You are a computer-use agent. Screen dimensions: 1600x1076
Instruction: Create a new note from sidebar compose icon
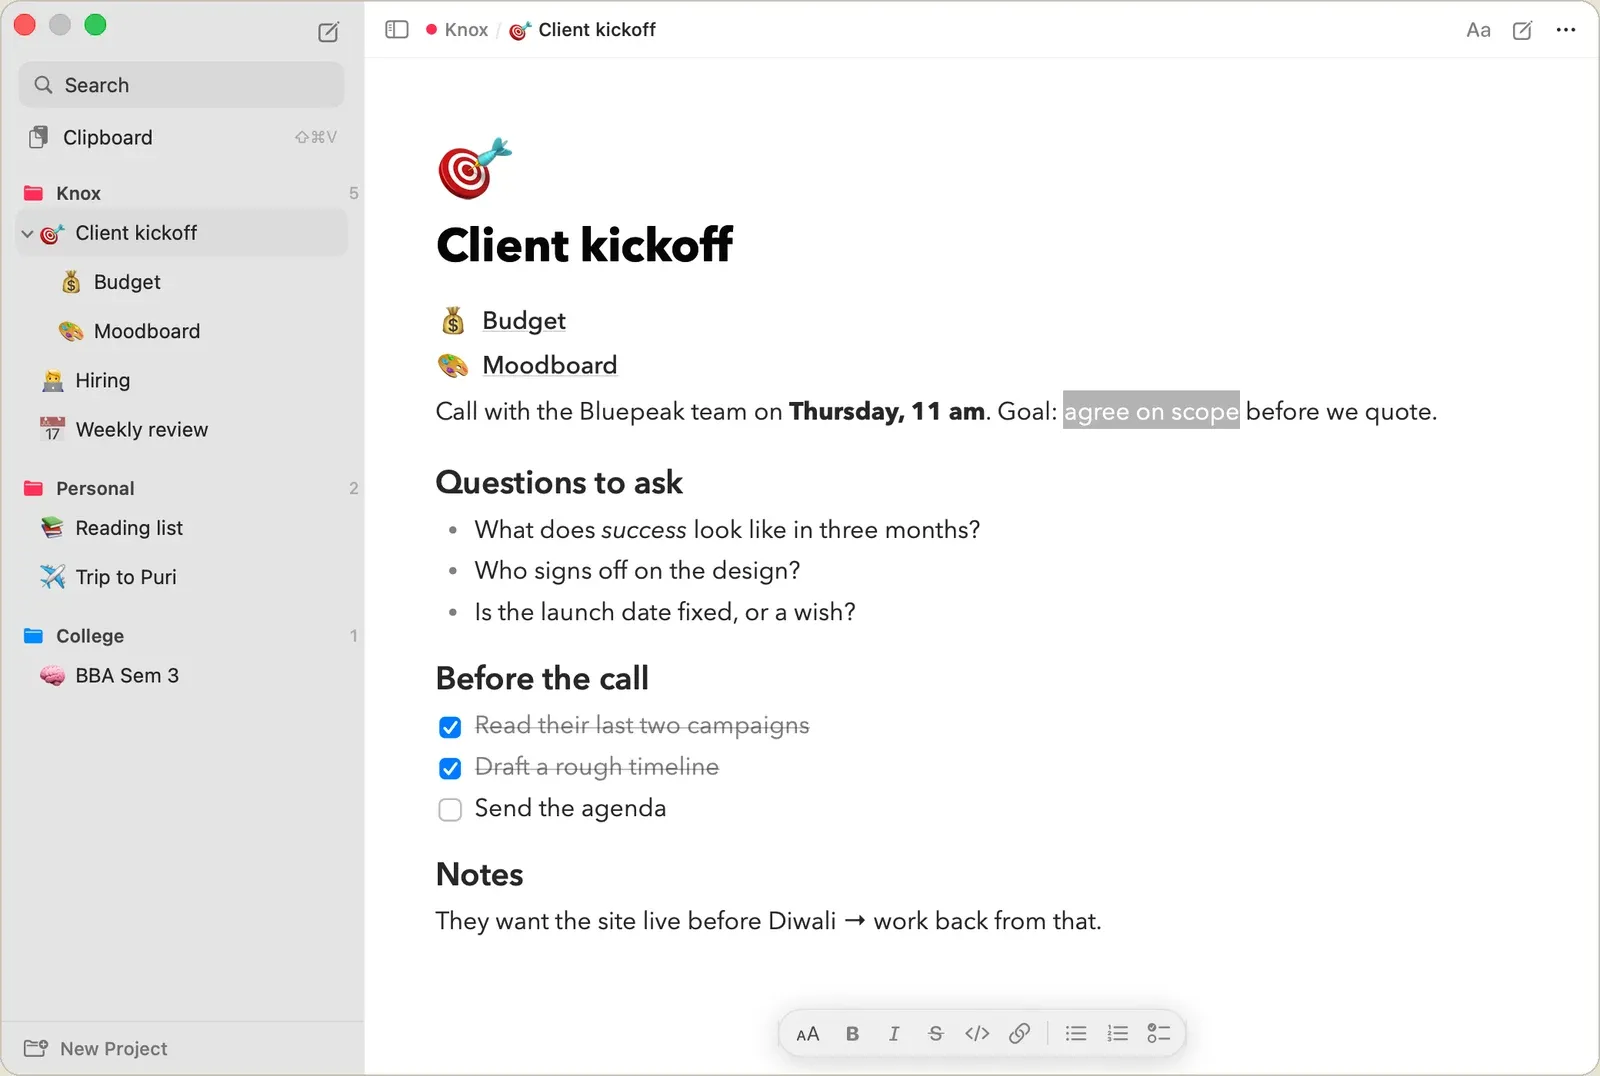328,32
